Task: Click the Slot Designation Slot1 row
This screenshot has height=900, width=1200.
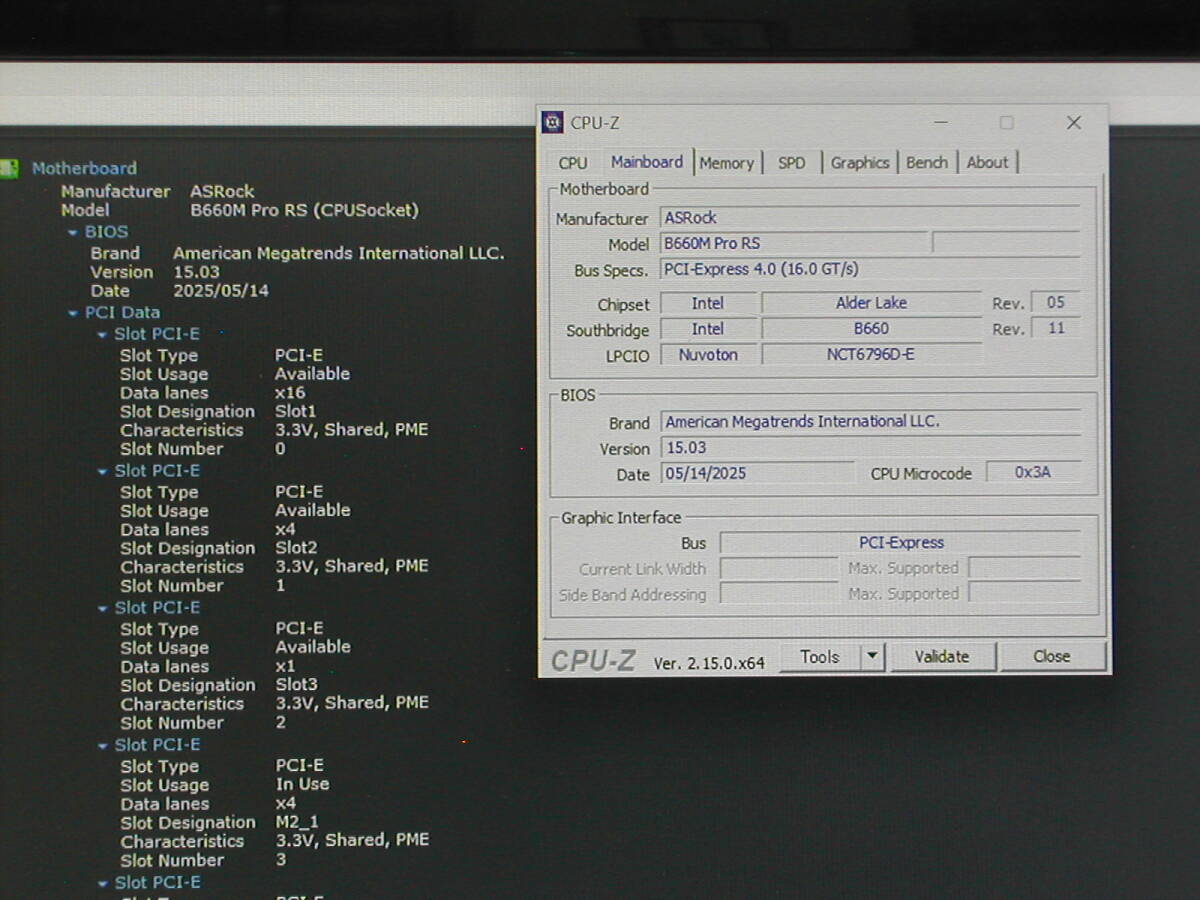Action: coord(218,411)
